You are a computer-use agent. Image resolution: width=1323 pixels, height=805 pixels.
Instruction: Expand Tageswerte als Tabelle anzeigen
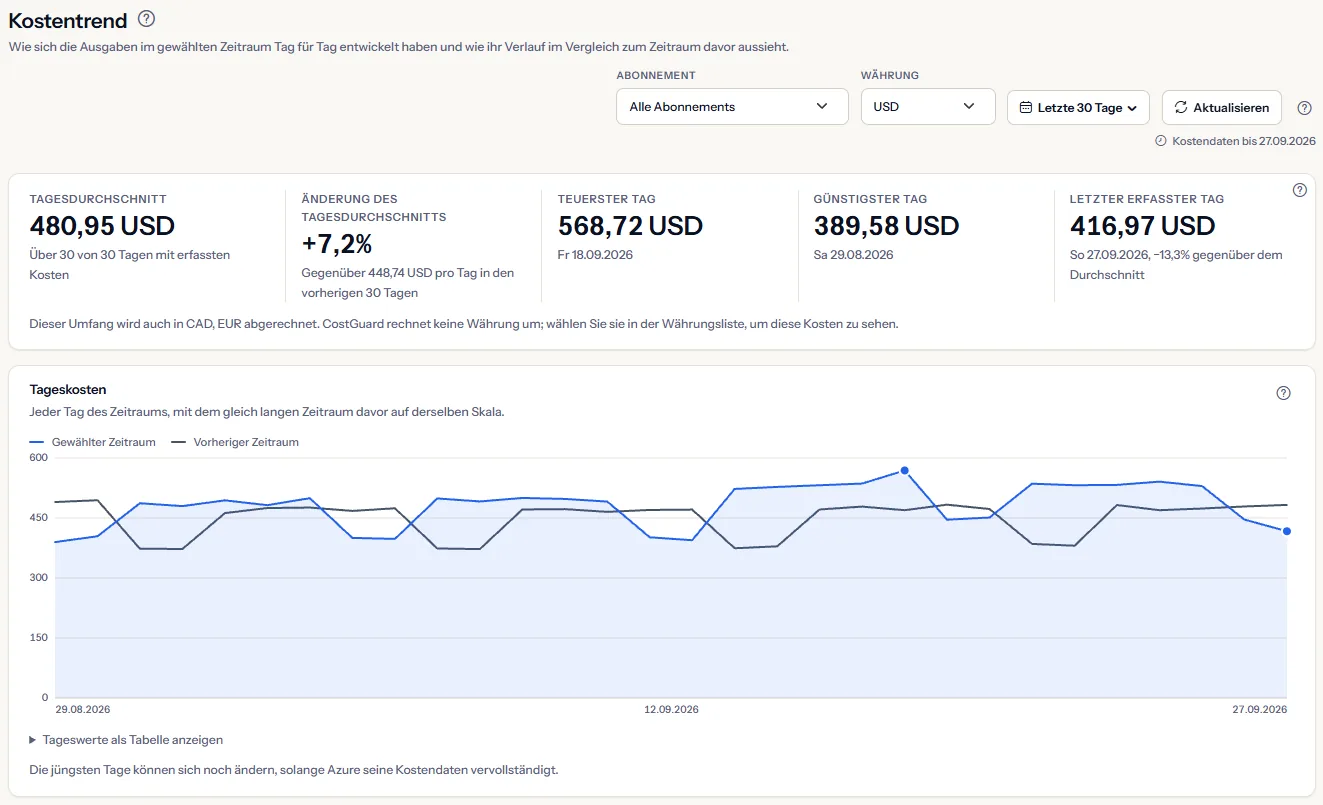point(126,740)
